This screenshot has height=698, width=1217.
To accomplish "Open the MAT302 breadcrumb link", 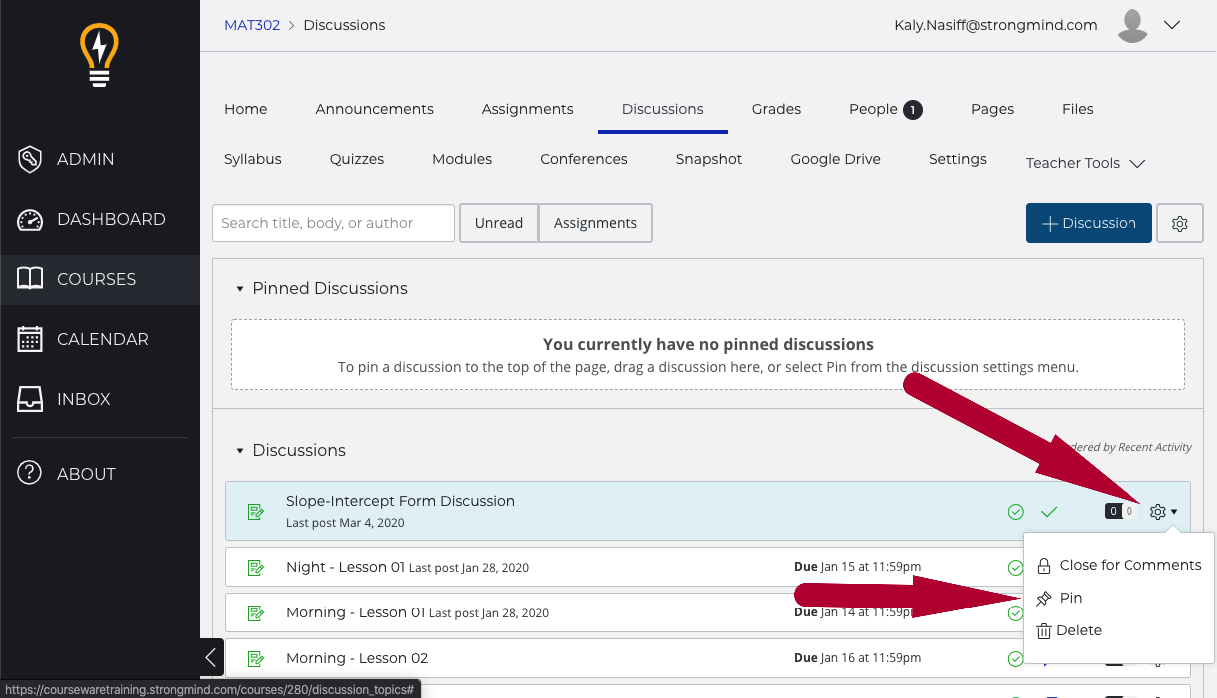I will (252, 25).
